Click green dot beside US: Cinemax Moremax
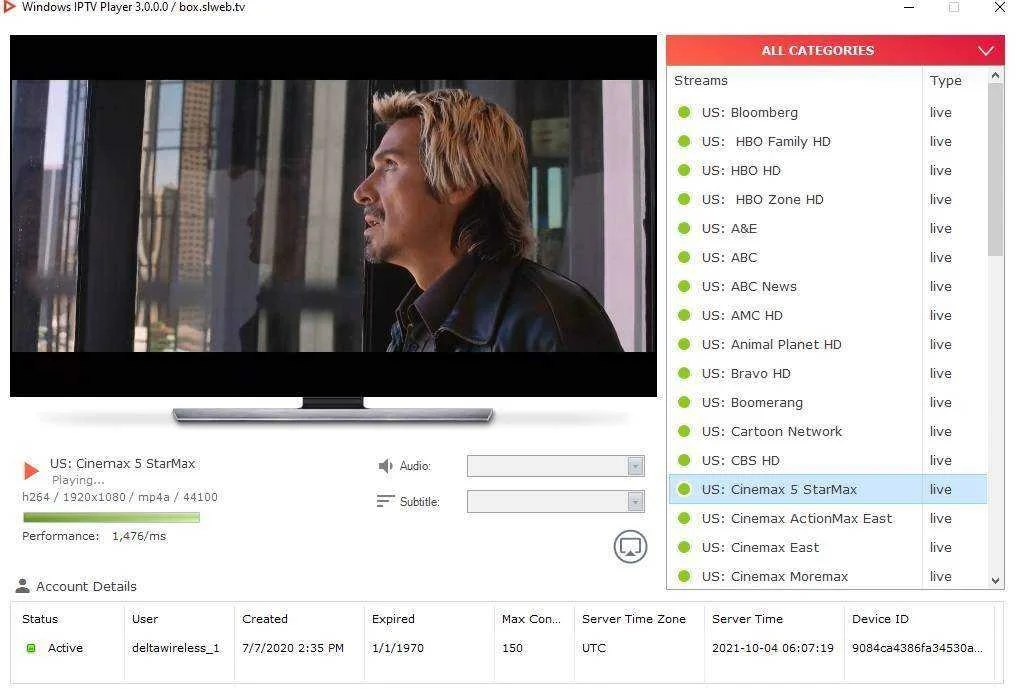Image resolution: width=1017 pixels, height=694 pixels. [x=684, y=576]
